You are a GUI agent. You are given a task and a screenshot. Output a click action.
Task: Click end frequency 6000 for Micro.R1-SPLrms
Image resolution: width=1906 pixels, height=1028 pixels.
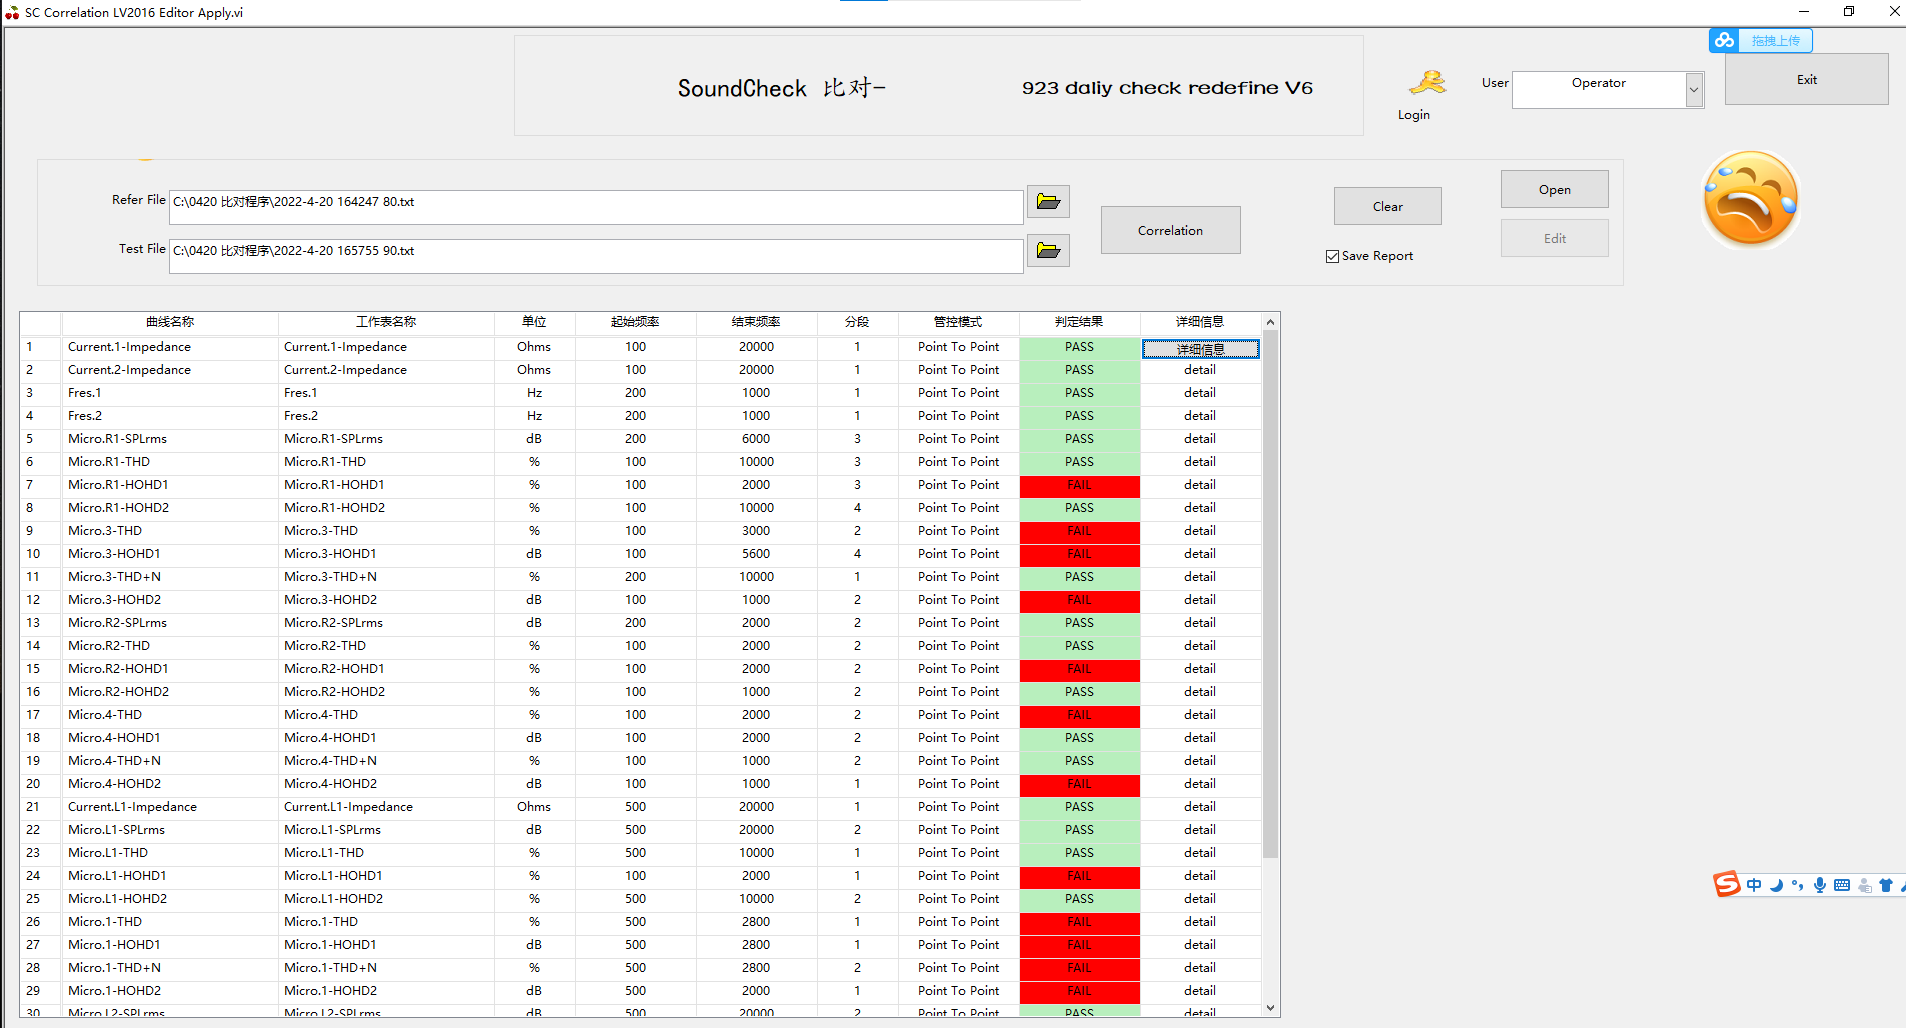(x=756, y=439)
